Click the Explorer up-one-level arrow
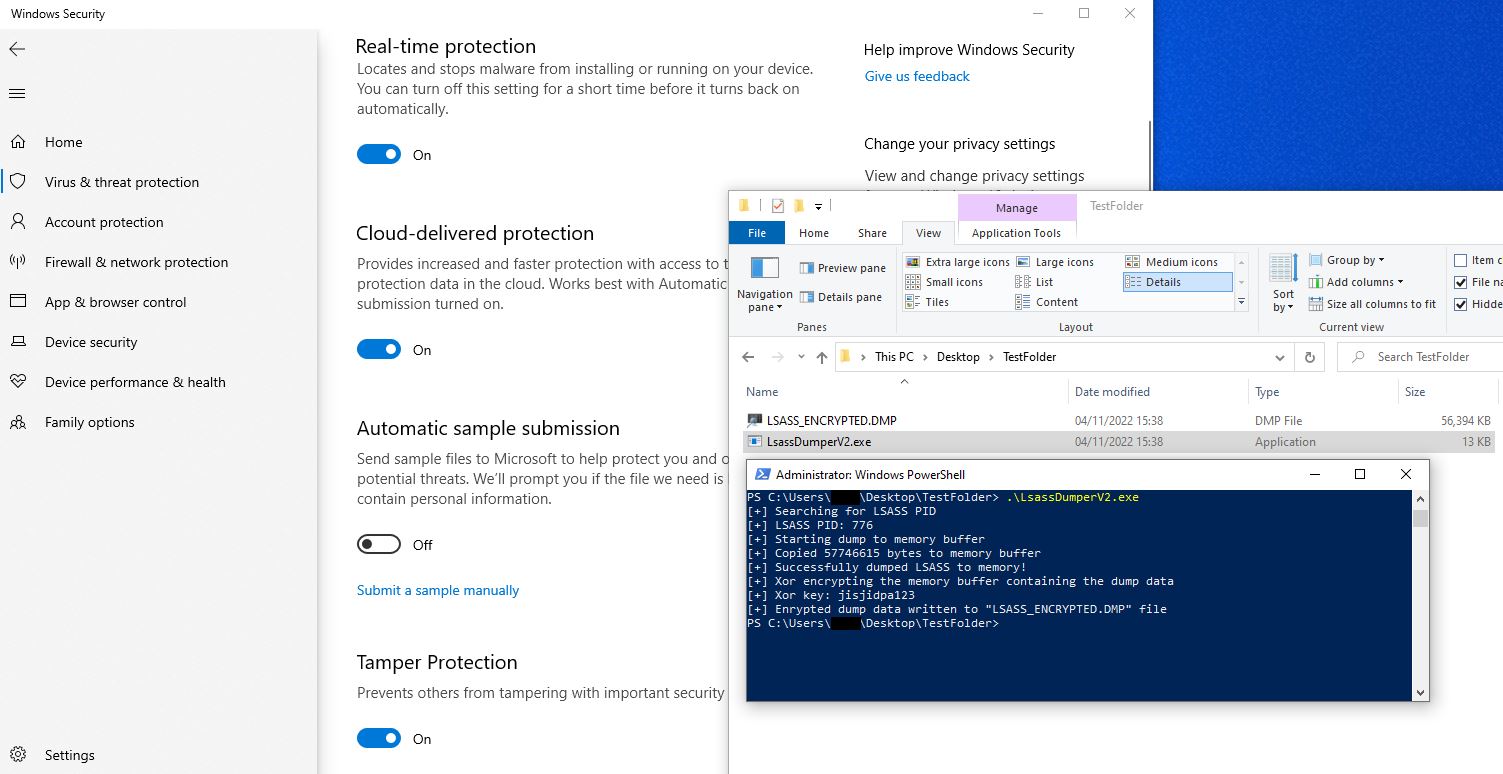This screenshot has height=774, width=1503. (x=822, y=357)
